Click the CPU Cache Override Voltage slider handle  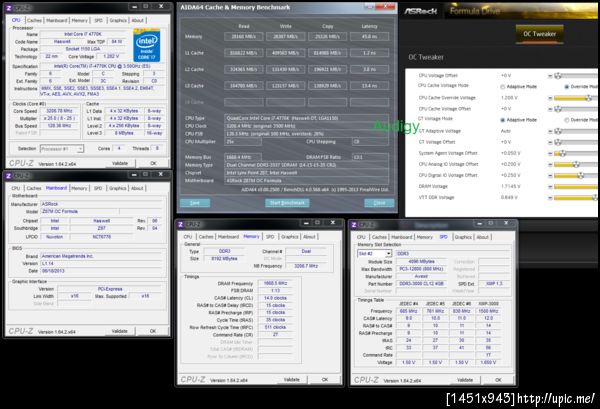589,98
